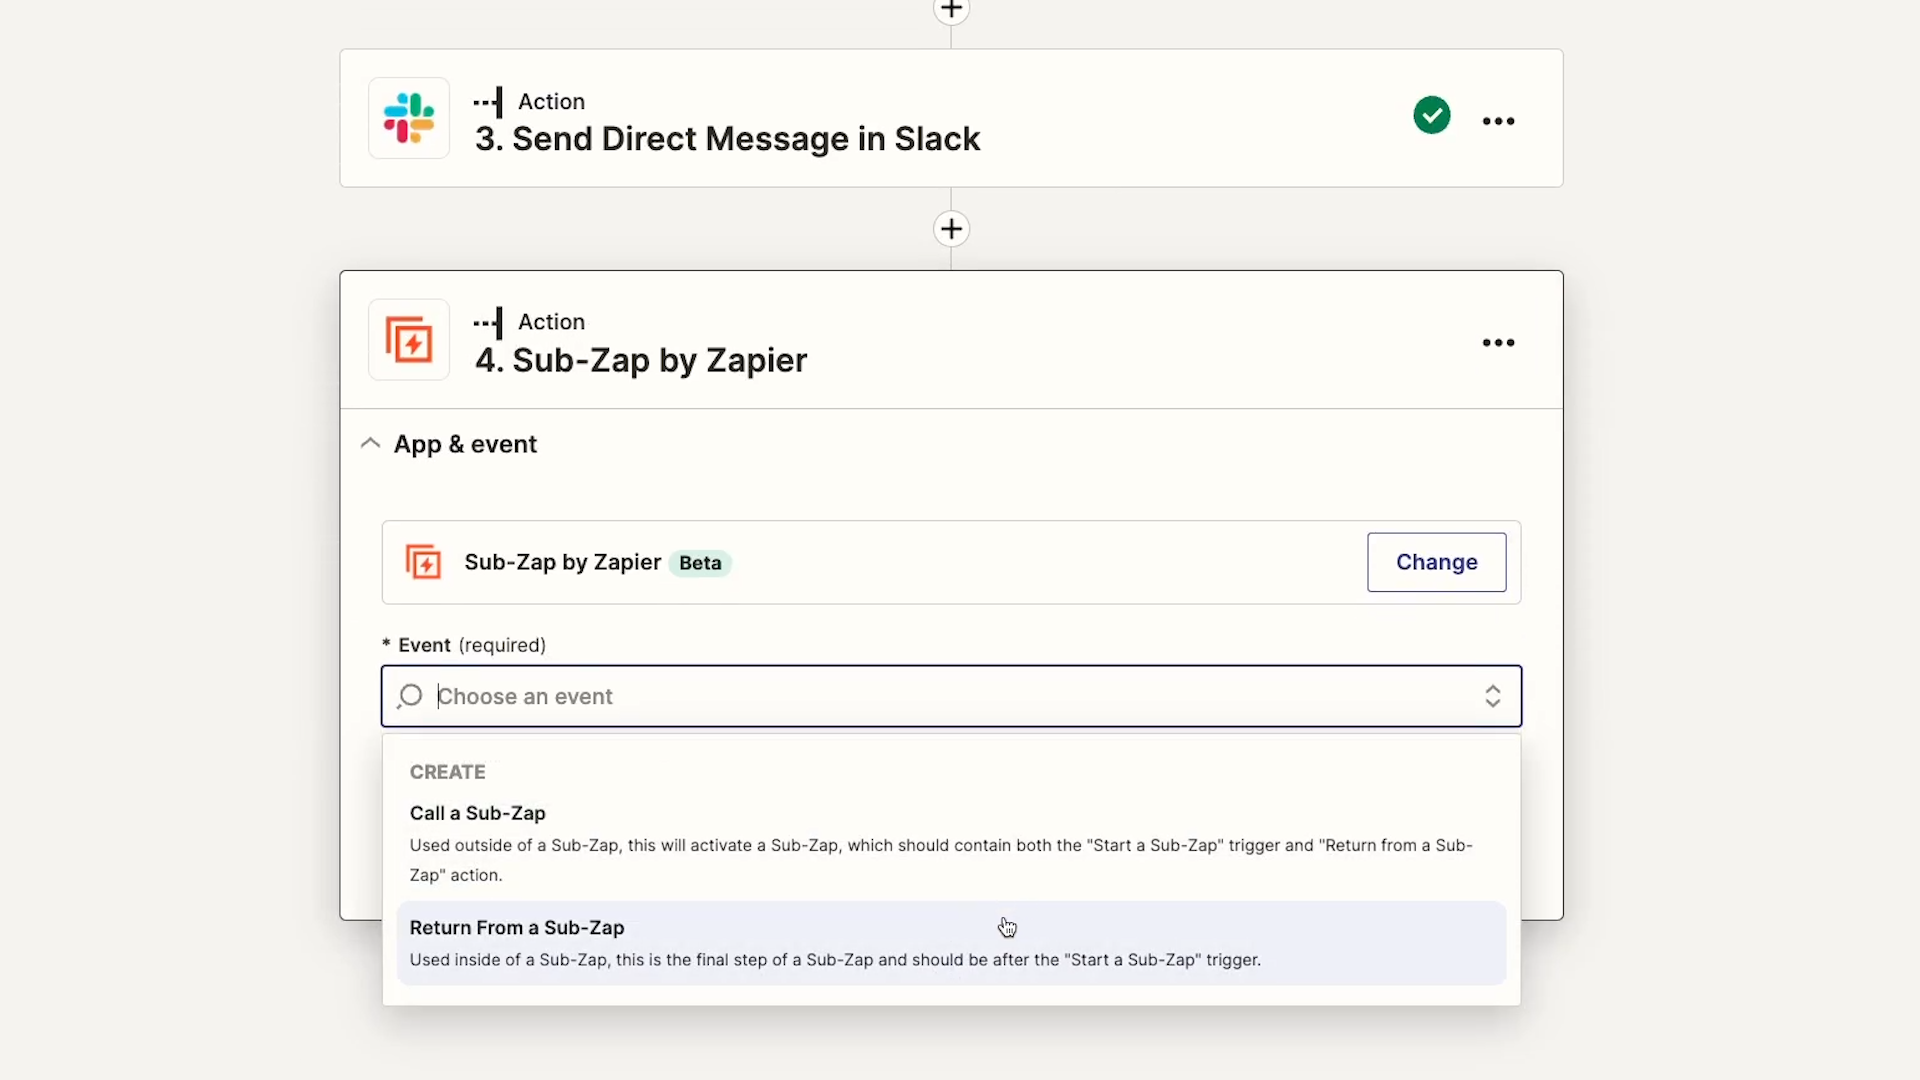Click the Sub-Zap app icon in step 4 header
The image size is (1920, 1080).
[x=409, y=340]
